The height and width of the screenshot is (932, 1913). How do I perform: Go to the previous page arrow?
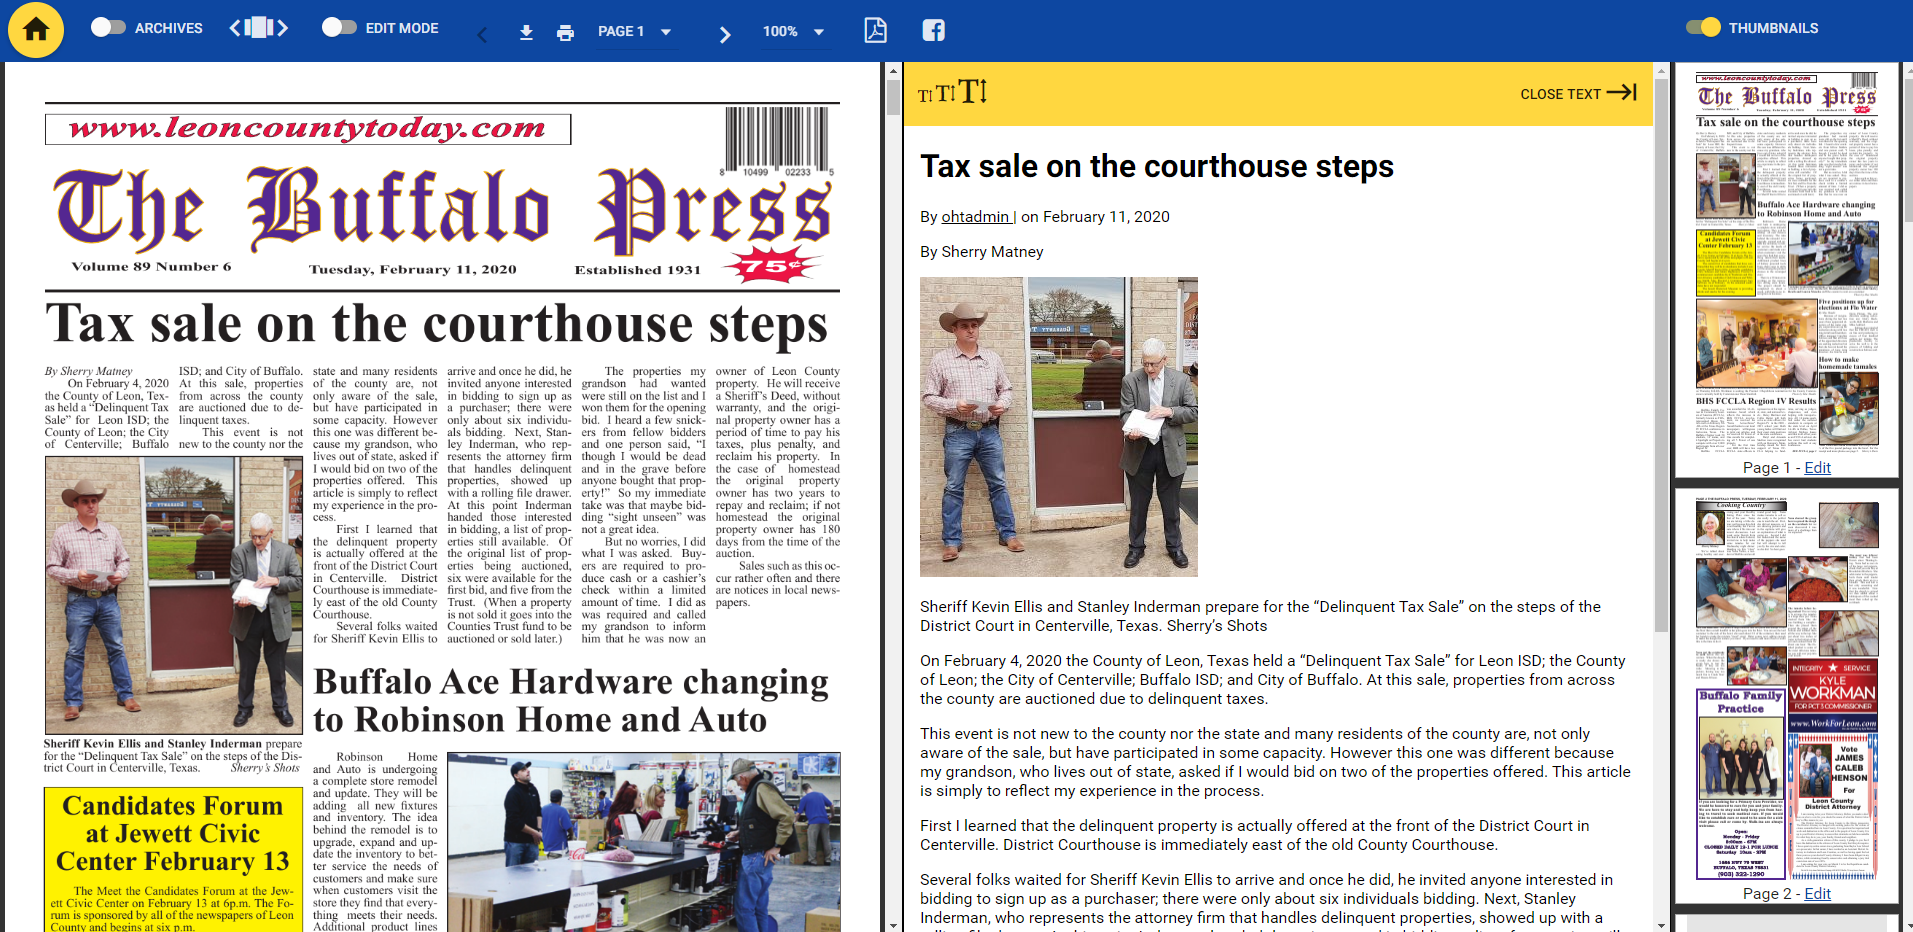[482, 35]
